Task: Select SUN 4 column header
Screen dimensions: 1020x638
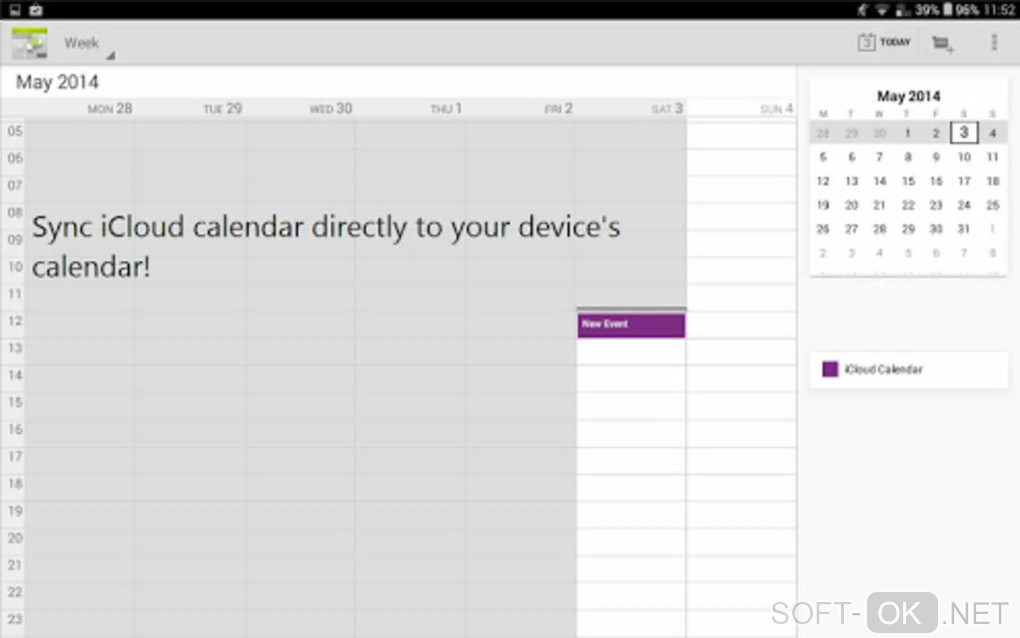Action: [x=776, y=109]
